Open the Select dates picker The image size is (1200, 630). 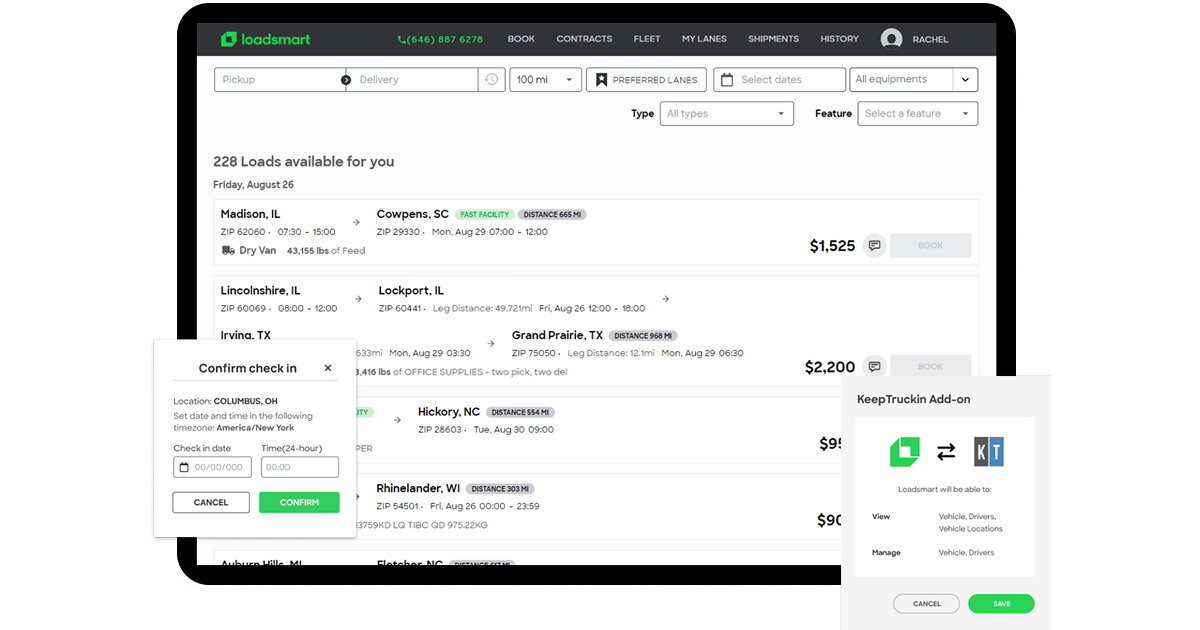coord(779,80)
